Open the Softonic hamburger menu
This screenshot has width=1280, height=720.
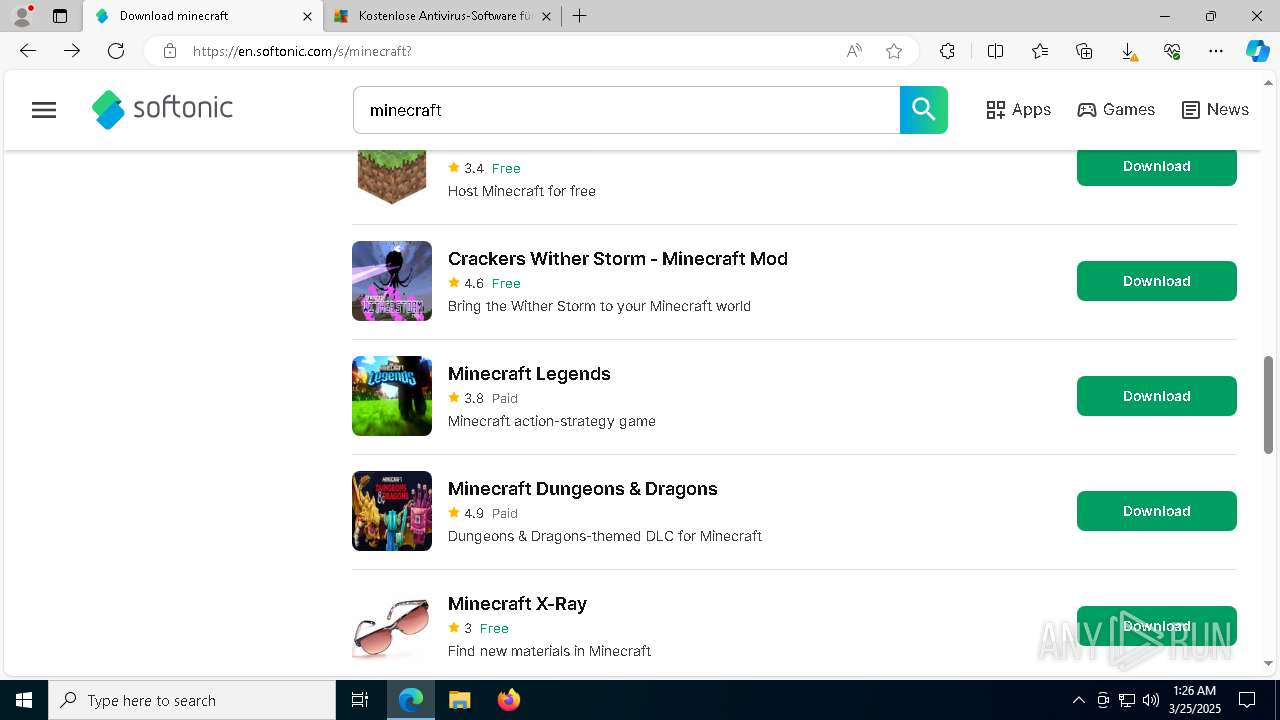coord(44,110)
